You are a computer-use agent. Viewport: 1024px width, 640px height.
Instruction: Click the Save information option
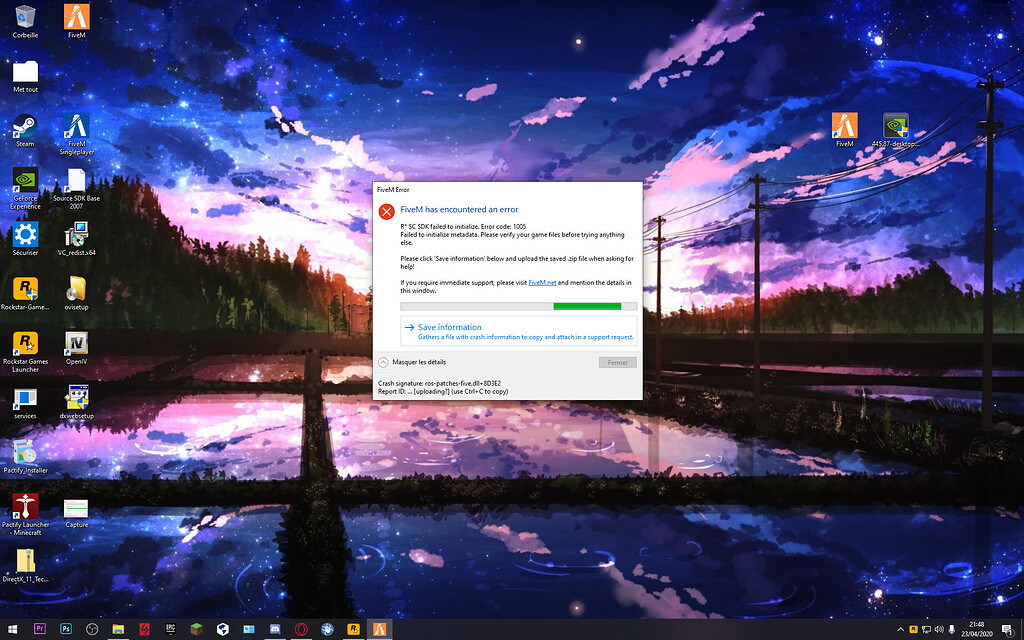(x=450, y=327)
